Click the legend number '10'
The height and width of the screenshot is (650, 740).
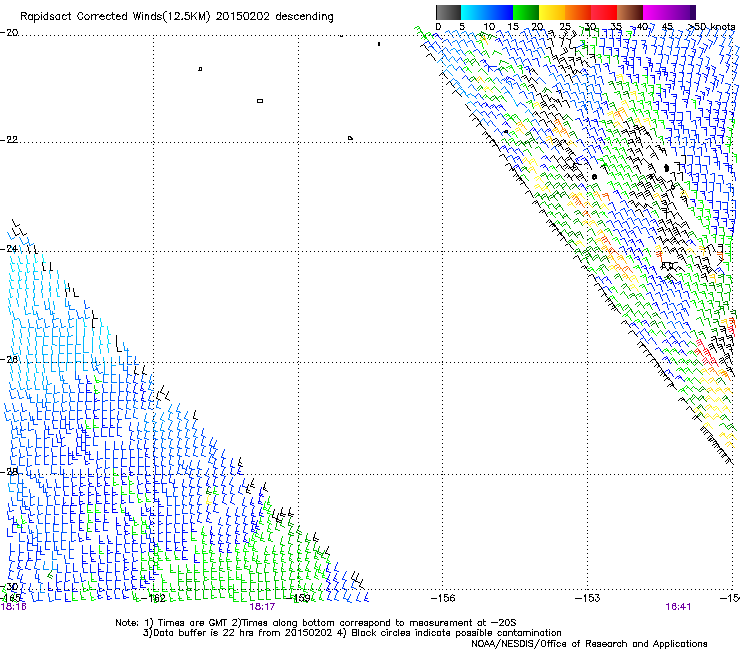coord(489,27)
